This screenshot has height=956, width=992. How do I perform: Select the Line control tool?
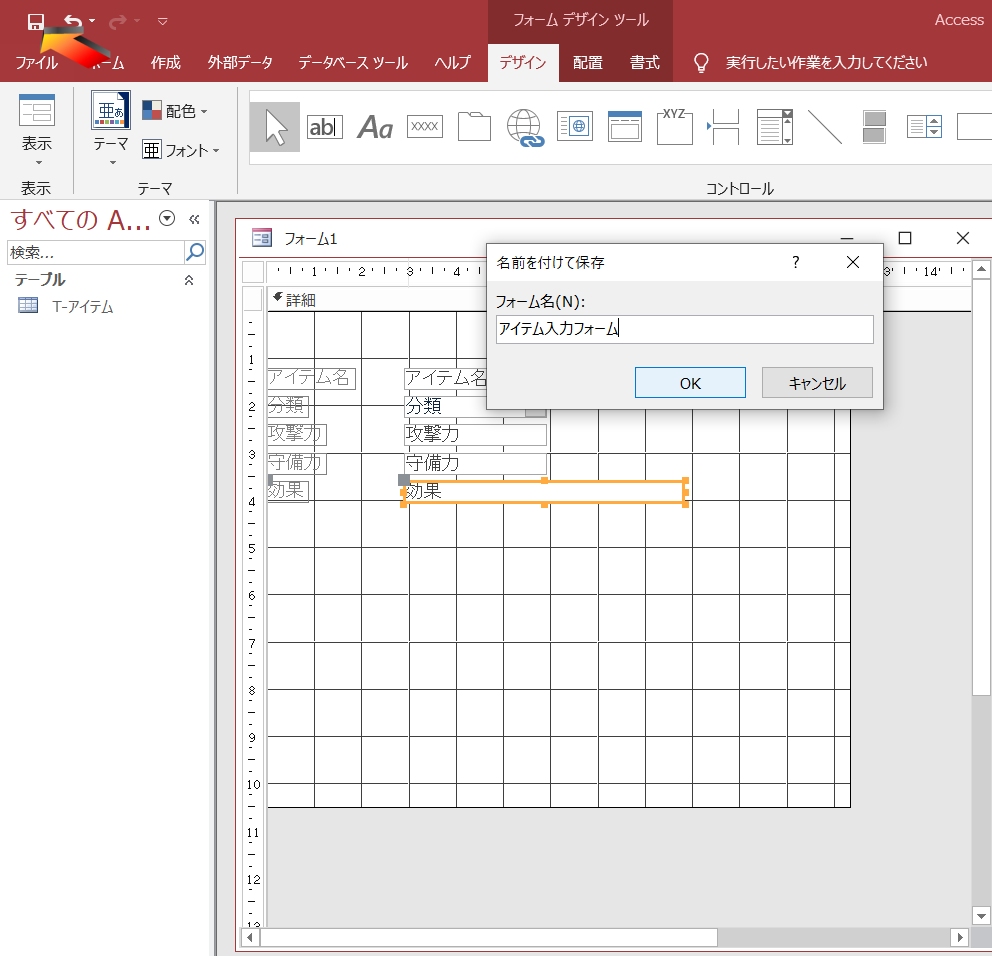click(824, 127)
